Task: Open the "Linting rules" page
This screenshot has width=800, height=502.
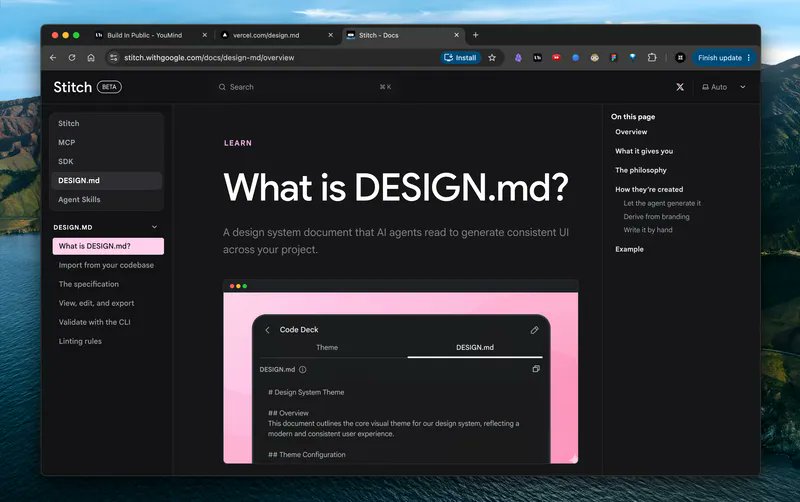Action: coord(80,341)
